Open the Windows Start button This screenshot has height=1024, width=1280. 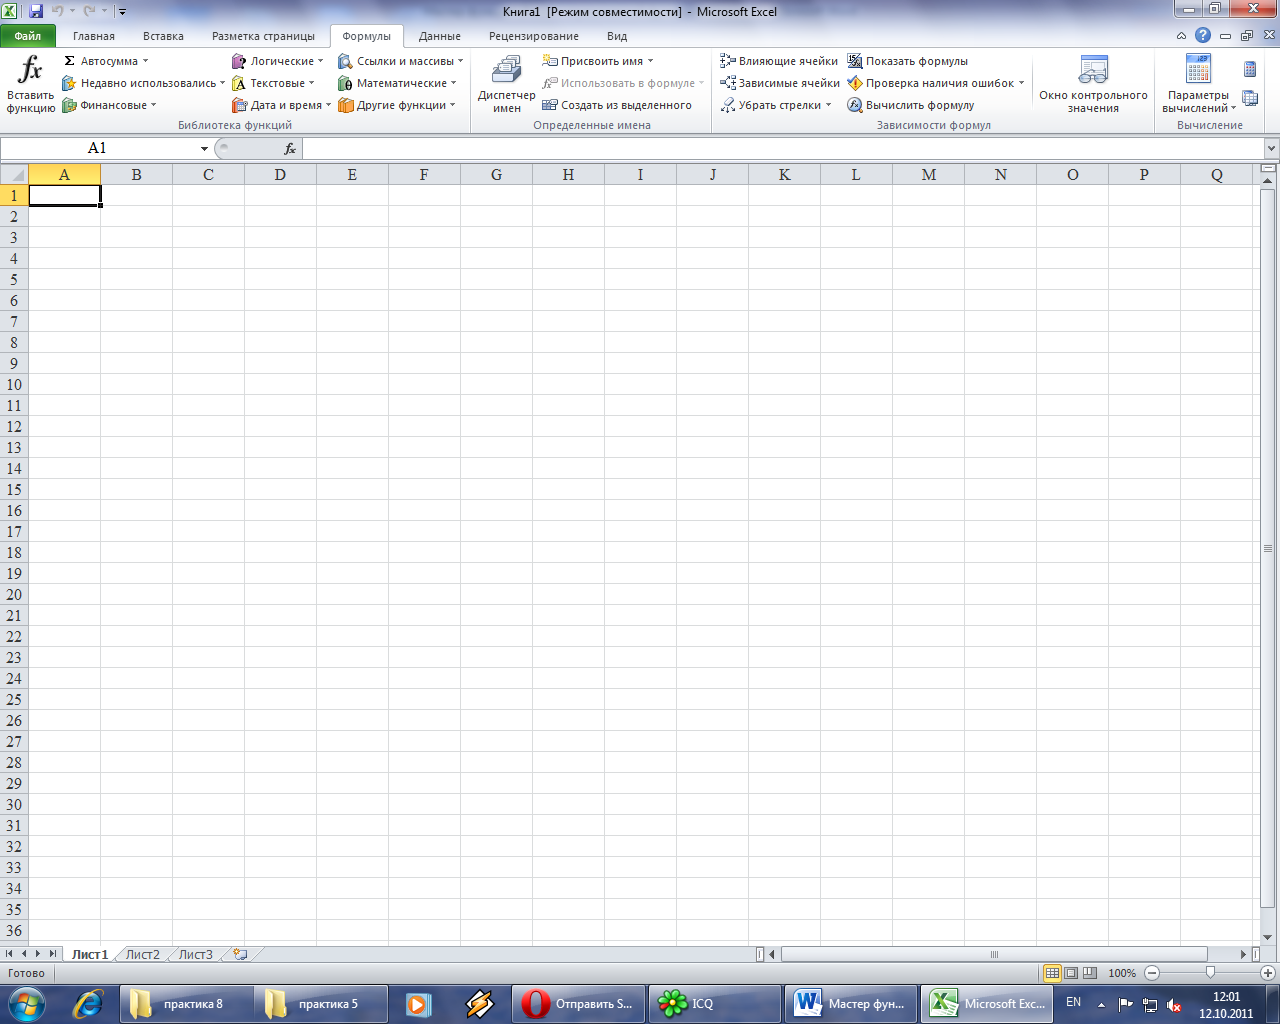point(26,1004)
